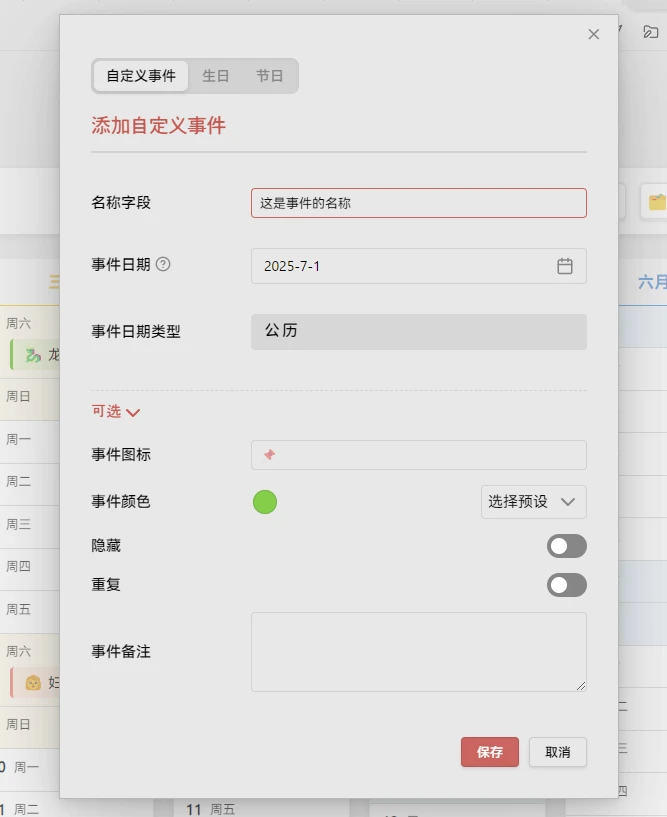Click the green event color swatch
Viewport: 667px width, 817px height.
[x=265, y=502]
